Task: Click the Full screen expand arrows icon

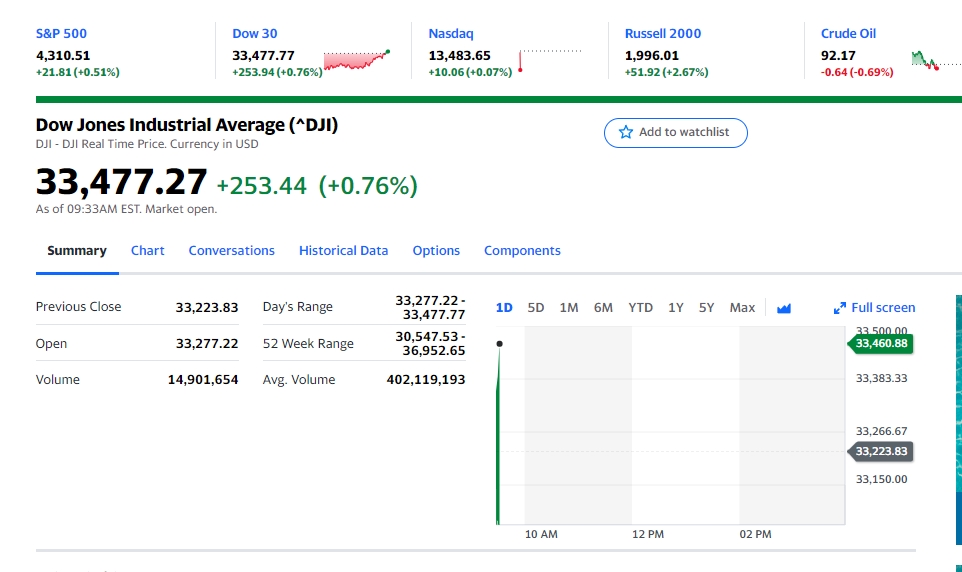Action: point(839,308)
